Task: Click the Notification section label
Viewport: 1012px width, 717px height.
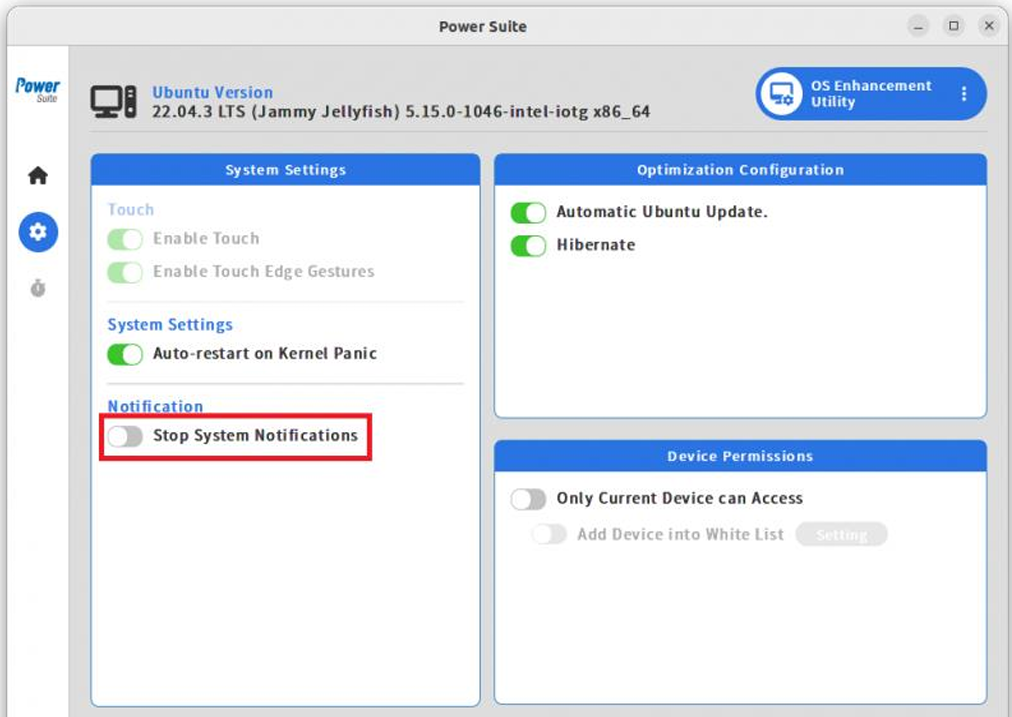Action: 155,407
